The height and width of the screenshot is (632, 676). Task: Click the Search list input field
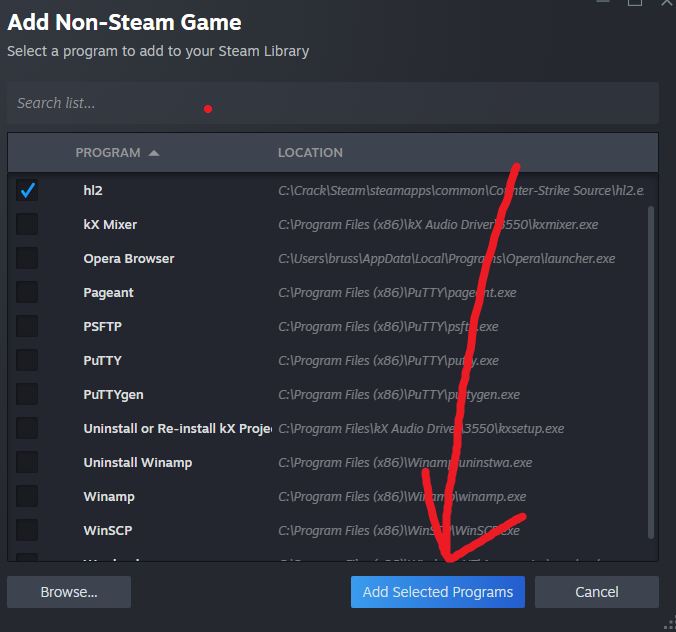[x=332, y=103]
